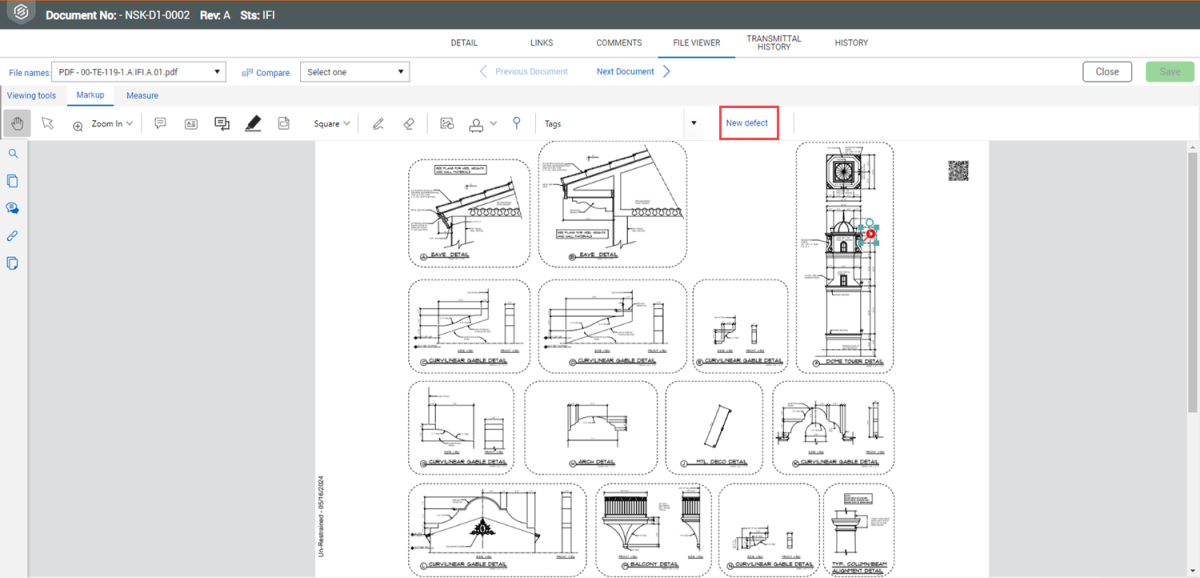Open the search panel in left sidebar

point(13,154)
